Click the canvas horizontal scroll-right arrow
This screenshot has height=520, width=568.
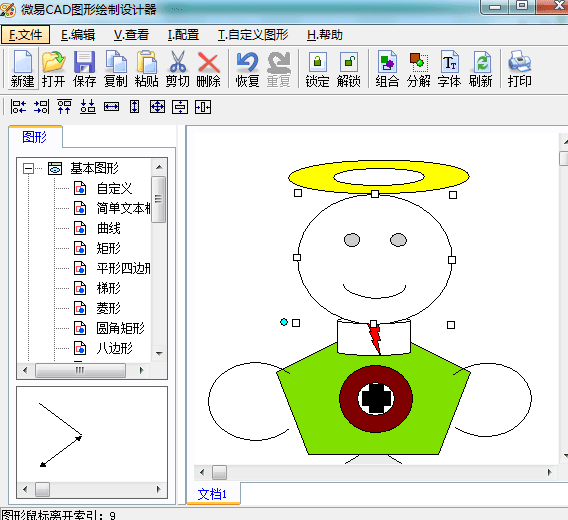[x=550, y=472]
